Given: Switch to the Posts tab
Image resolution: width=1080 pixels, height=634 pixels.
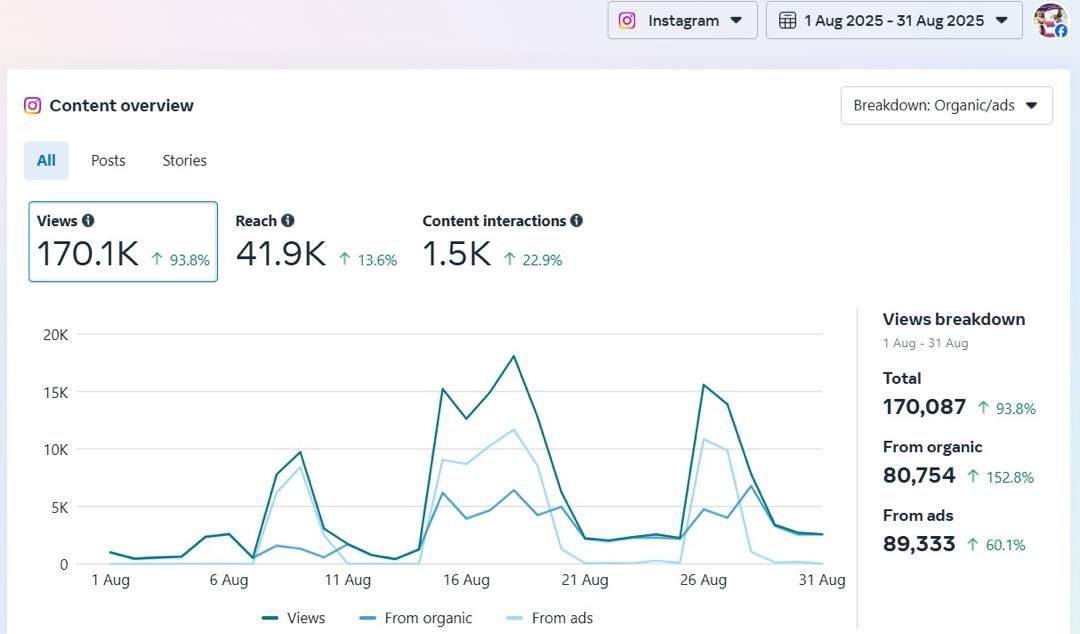Looking at the screenshot, I should tap(107, 160).
